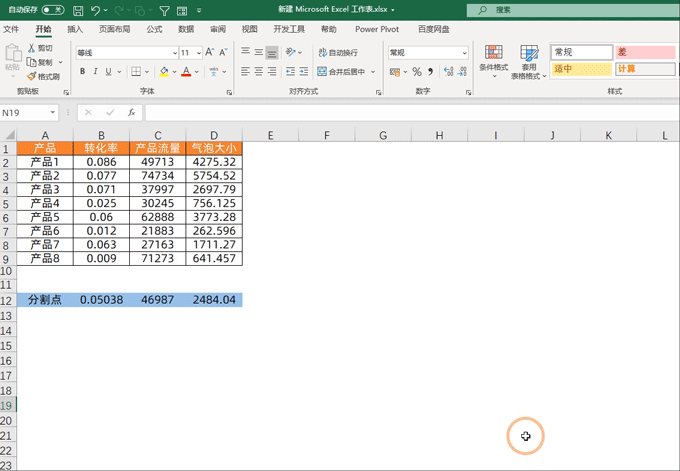Image resolution: width=680 pixels, height=471 pixels.
Task: Apply the 差 (Bad) cell style
Action: coord(644,52)
